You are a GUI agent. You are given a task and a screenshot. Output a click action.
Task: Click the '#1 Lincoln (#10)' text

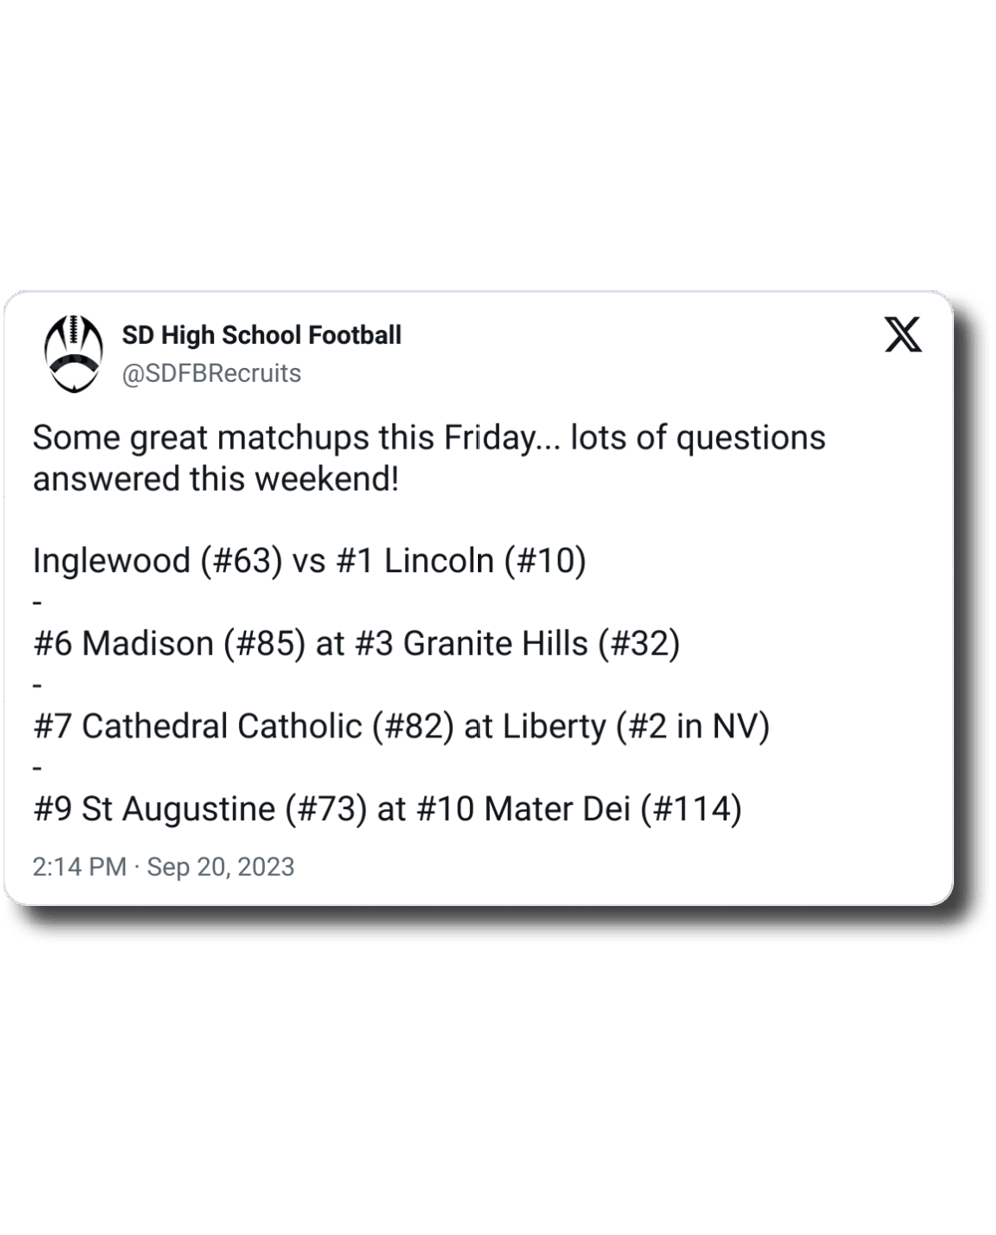[x=461, y=561]
